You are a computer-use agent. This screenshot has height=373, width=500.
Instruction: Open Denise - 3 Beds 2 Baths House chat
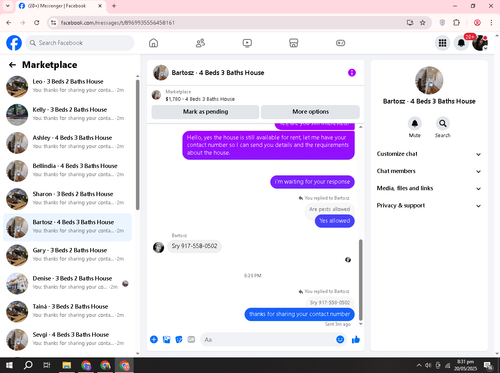click(67, 283)
